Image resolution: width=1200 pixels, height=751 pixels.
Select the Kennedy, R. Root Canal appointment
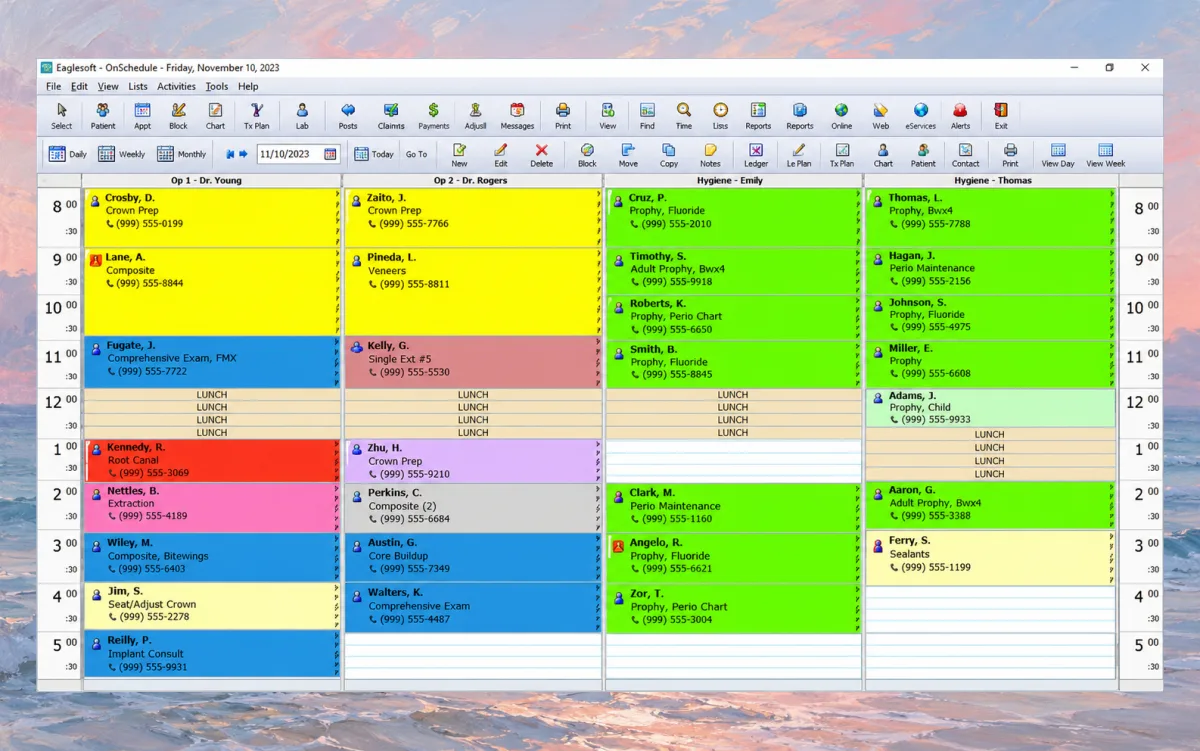pyautogui.click(x=212, y=460)
